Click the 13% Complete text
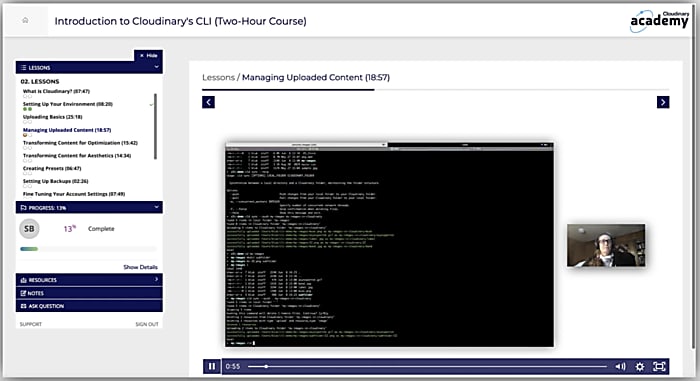Viewport: 700px width, 381px height. pos(89,229)
